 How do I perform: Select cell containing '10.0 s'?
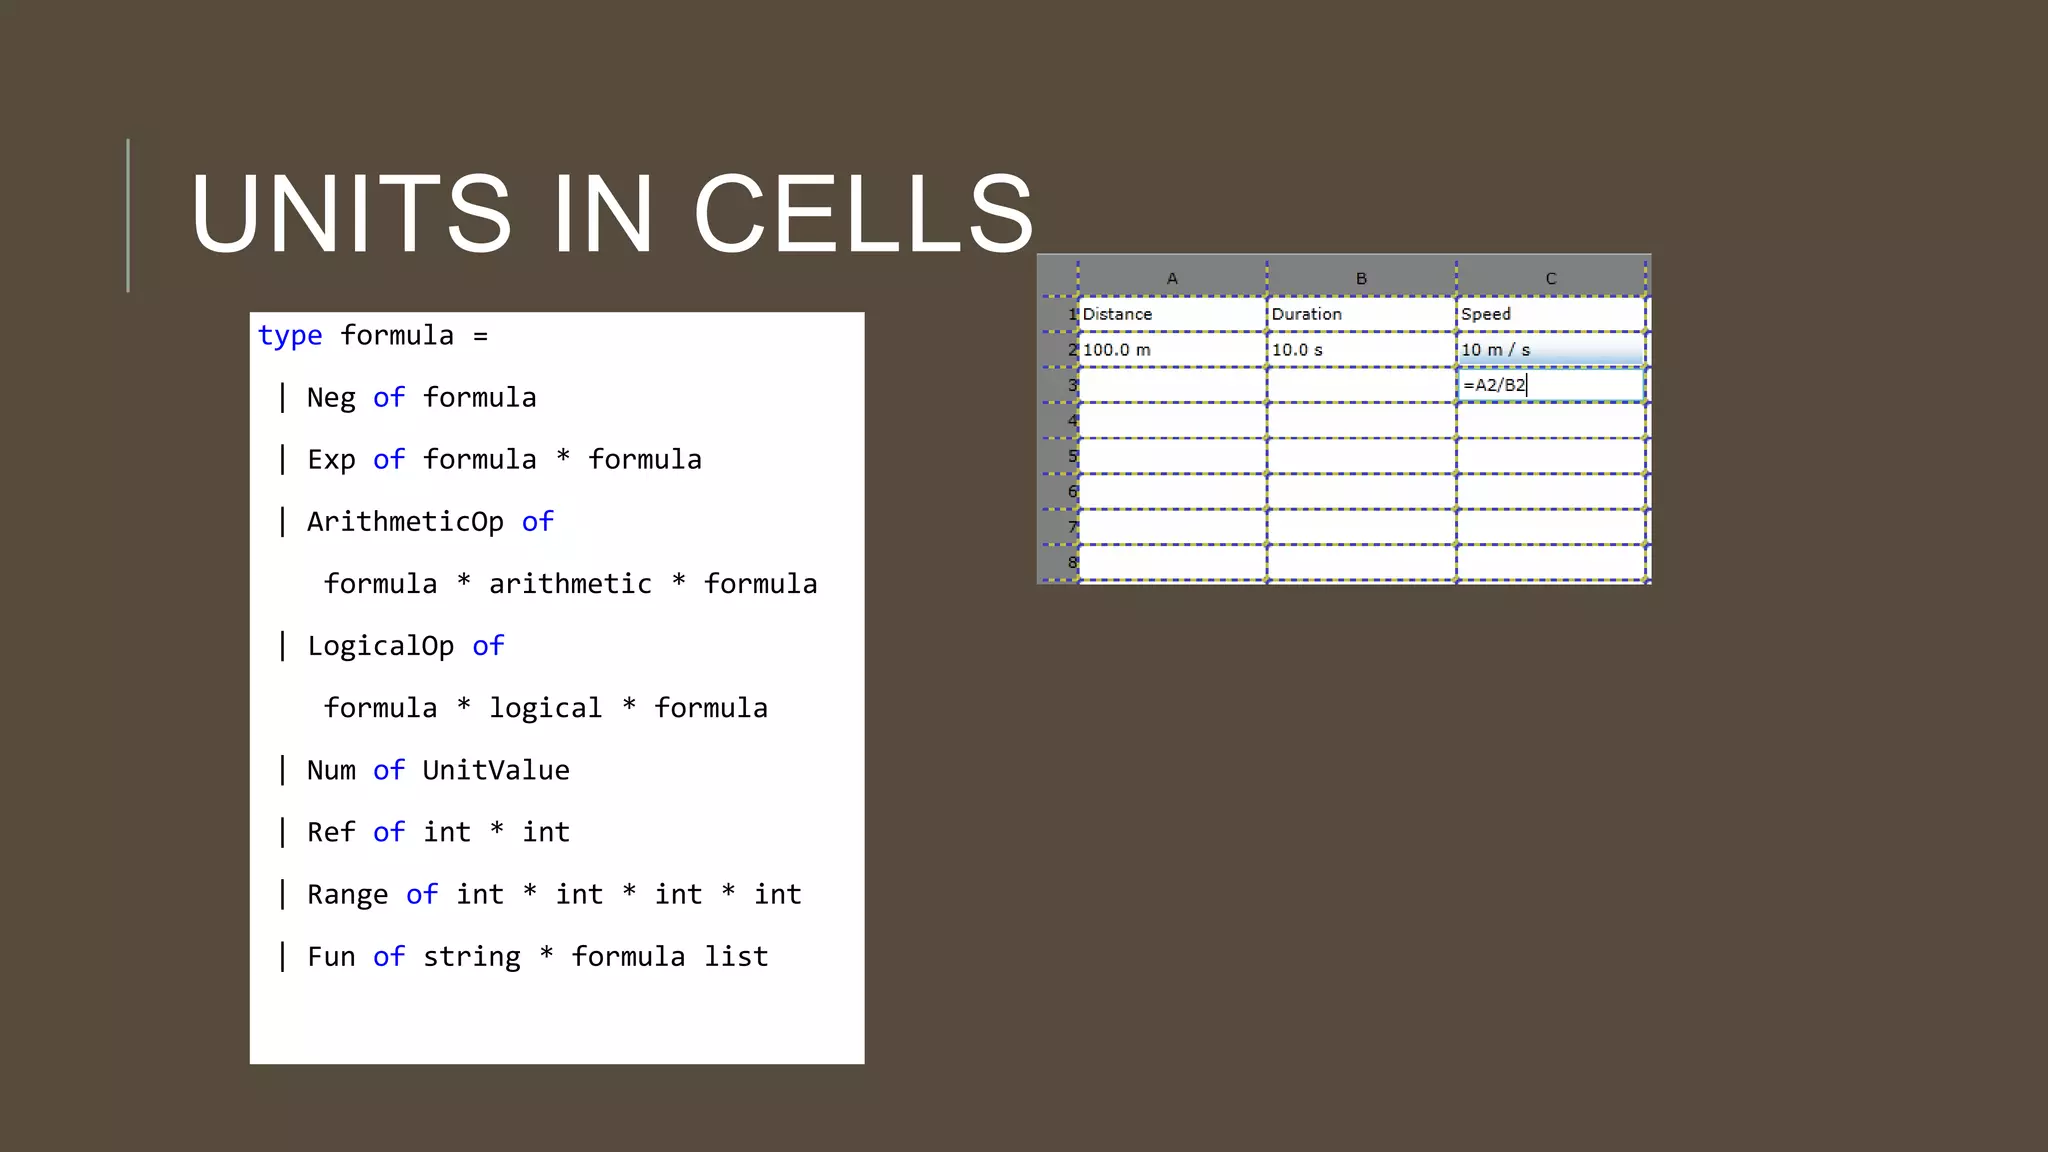(x=1361, y=350)
